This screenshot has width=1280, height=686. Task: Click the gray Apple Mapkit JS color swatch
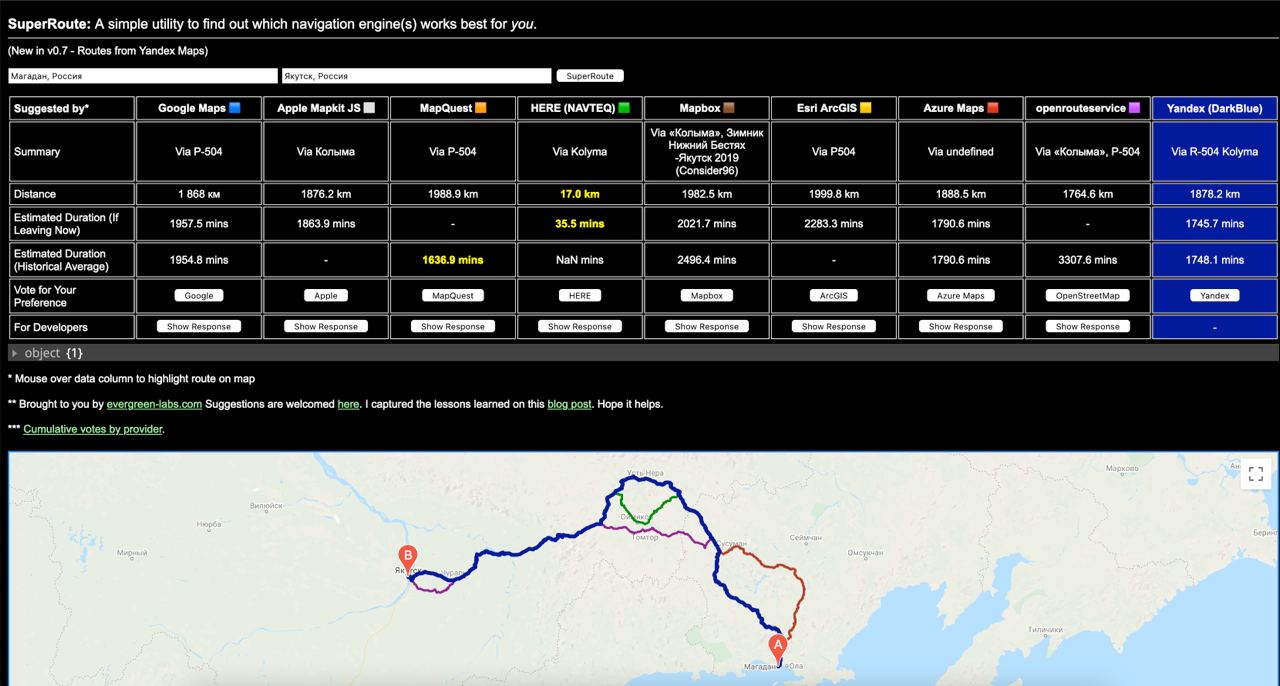pos(369,108)
